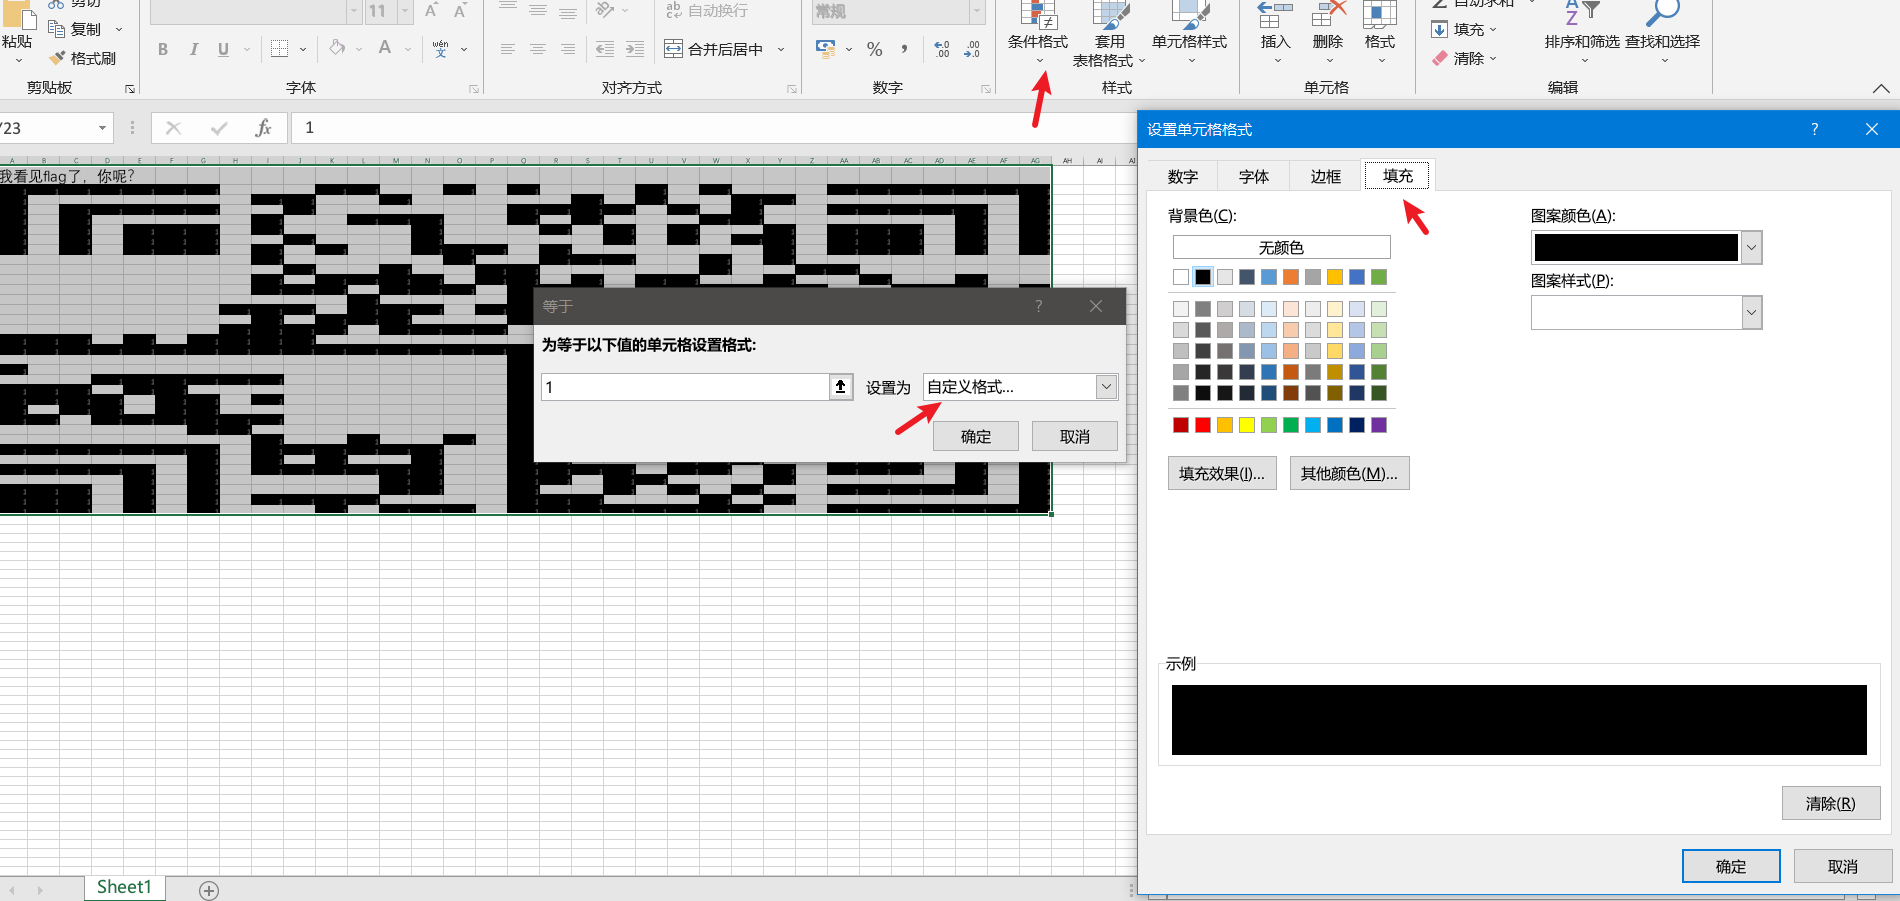Viewport: 1900px width, 901px height.
Task: Click the collapse-dialog range selector icon
Action: [x=841, y=387]
